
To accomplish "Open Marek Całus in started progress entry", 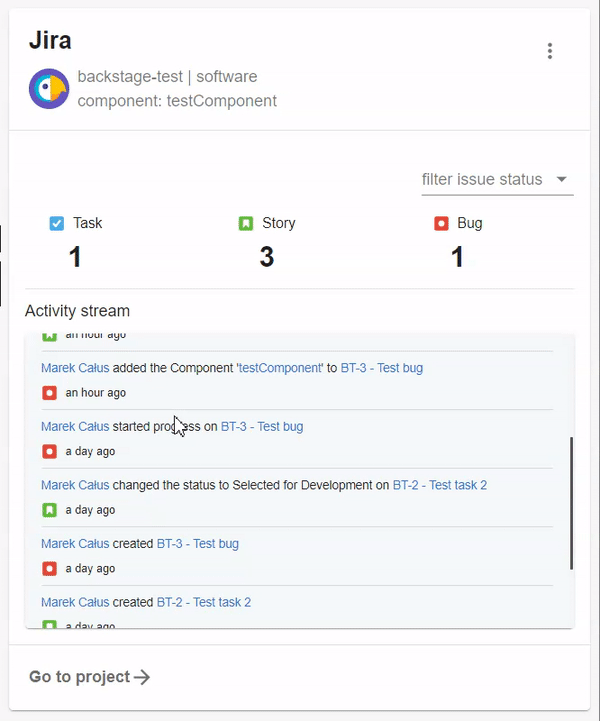I will click(x=75, y=426).
